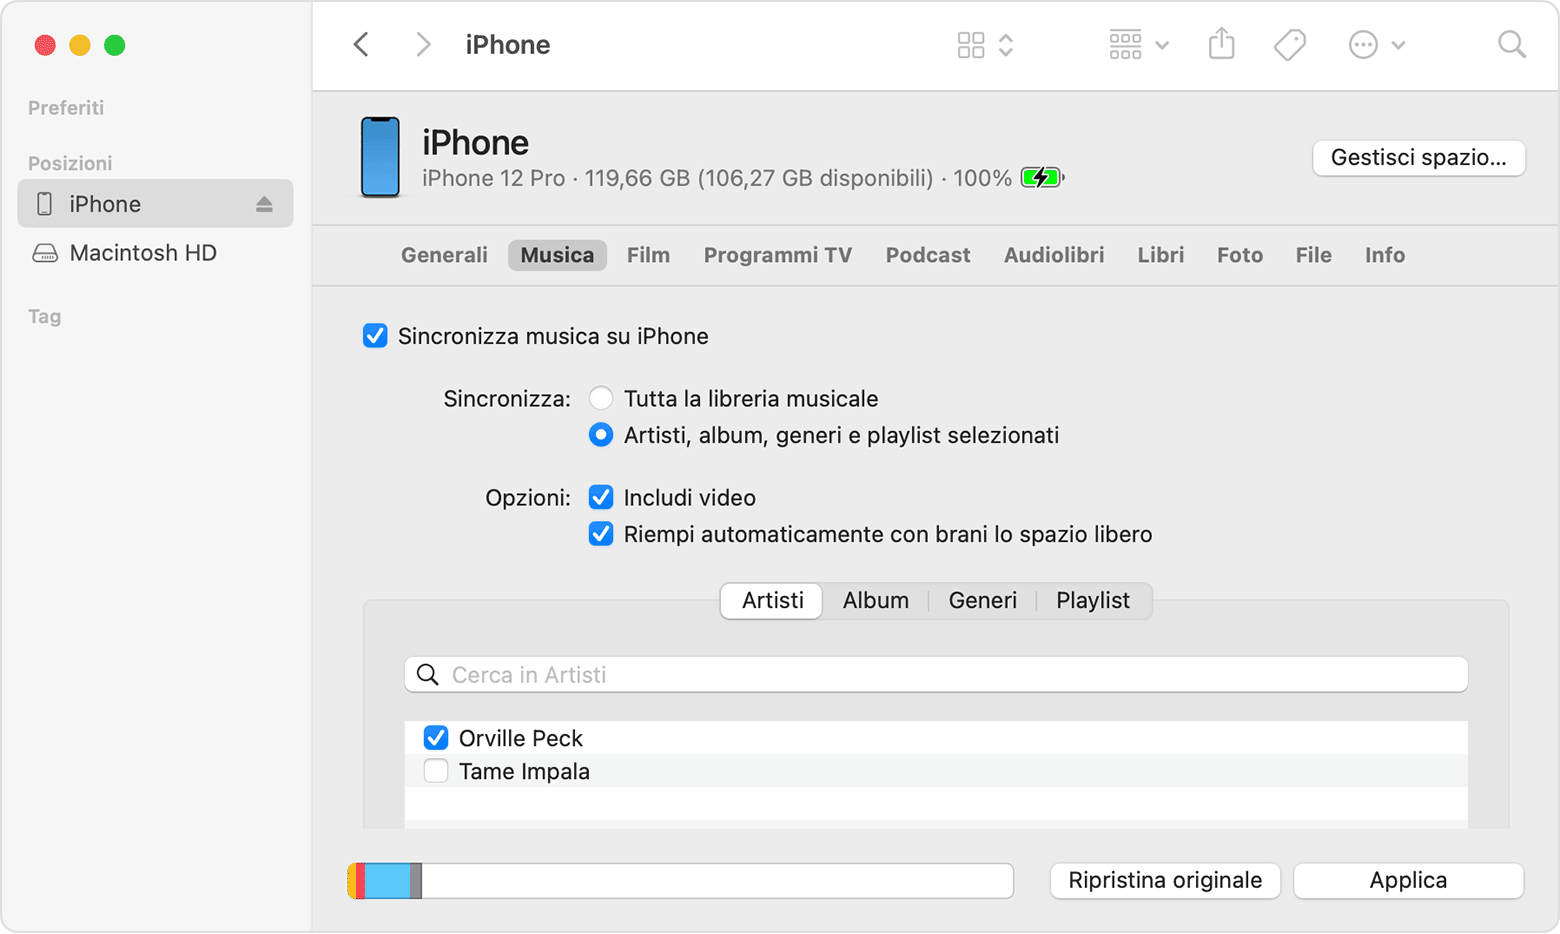Expand the action menu chevron
The width and height of the screenshot is (1560, 934).
tap(1398, 45)
